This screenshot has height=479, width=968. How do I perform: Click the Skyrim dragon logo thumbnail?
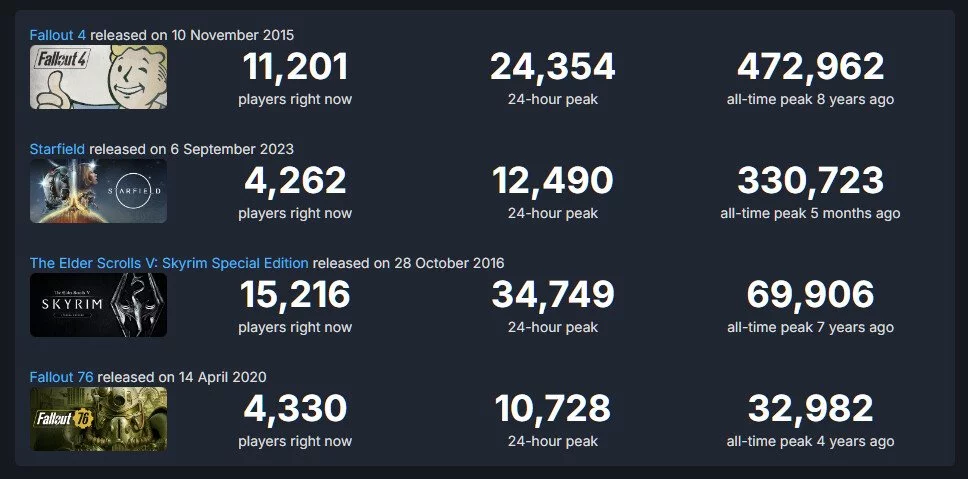tap(98, 305)
